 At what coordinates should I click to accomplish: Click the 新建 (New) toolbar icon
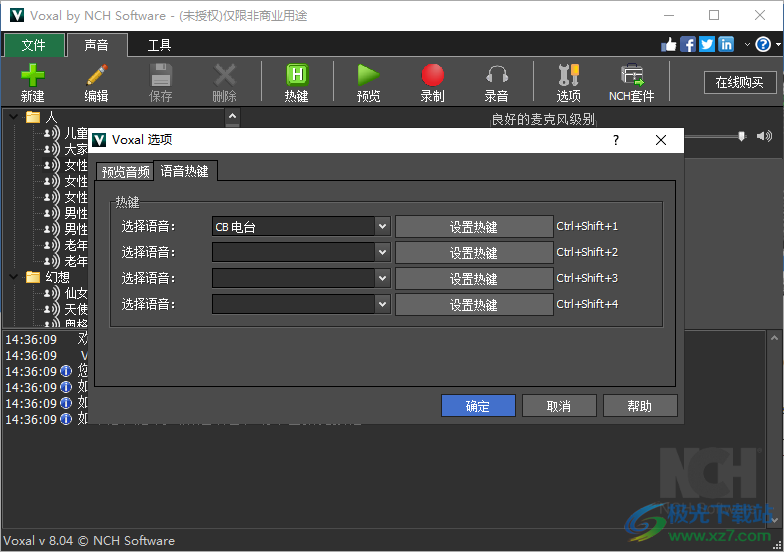point(32,82)
